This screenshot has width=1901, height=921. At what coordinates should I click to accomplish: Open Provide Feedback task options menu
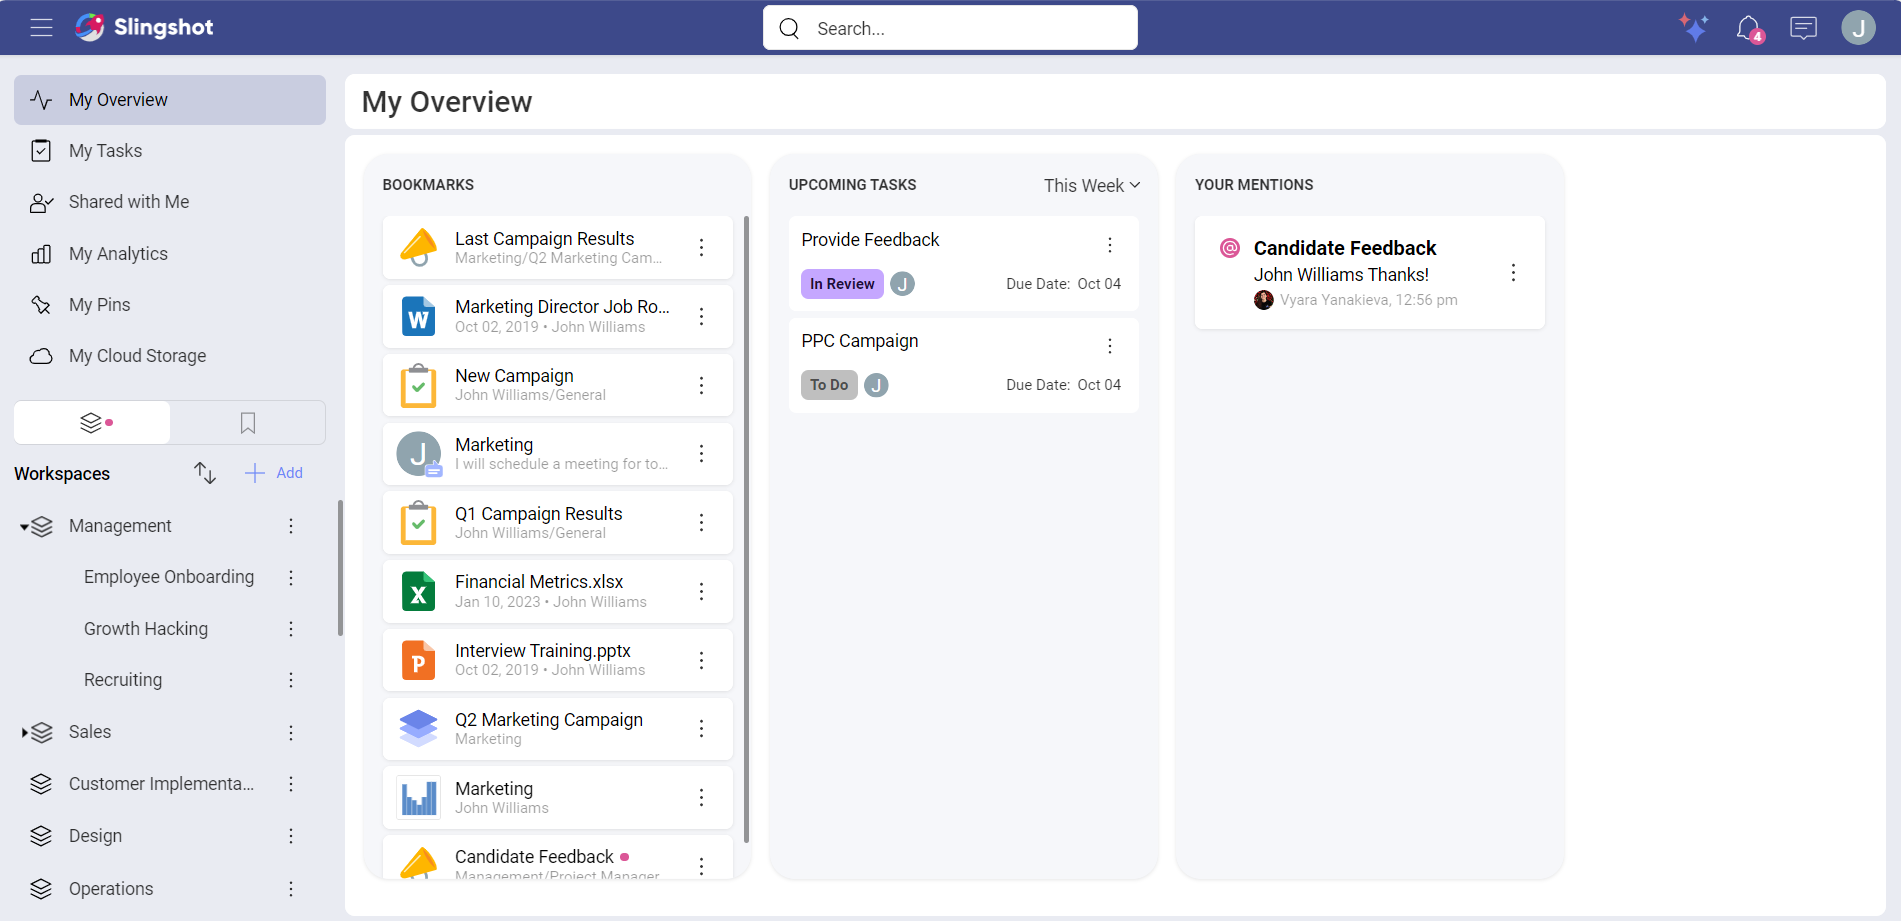click(x=1110, y=245)
